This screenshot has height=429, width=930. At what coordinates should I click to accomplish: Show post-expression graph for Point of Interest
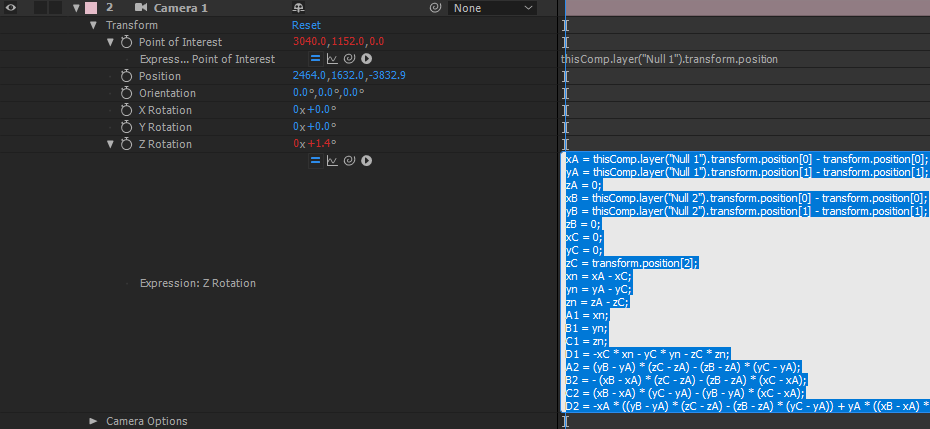click(x=332, y=59)
